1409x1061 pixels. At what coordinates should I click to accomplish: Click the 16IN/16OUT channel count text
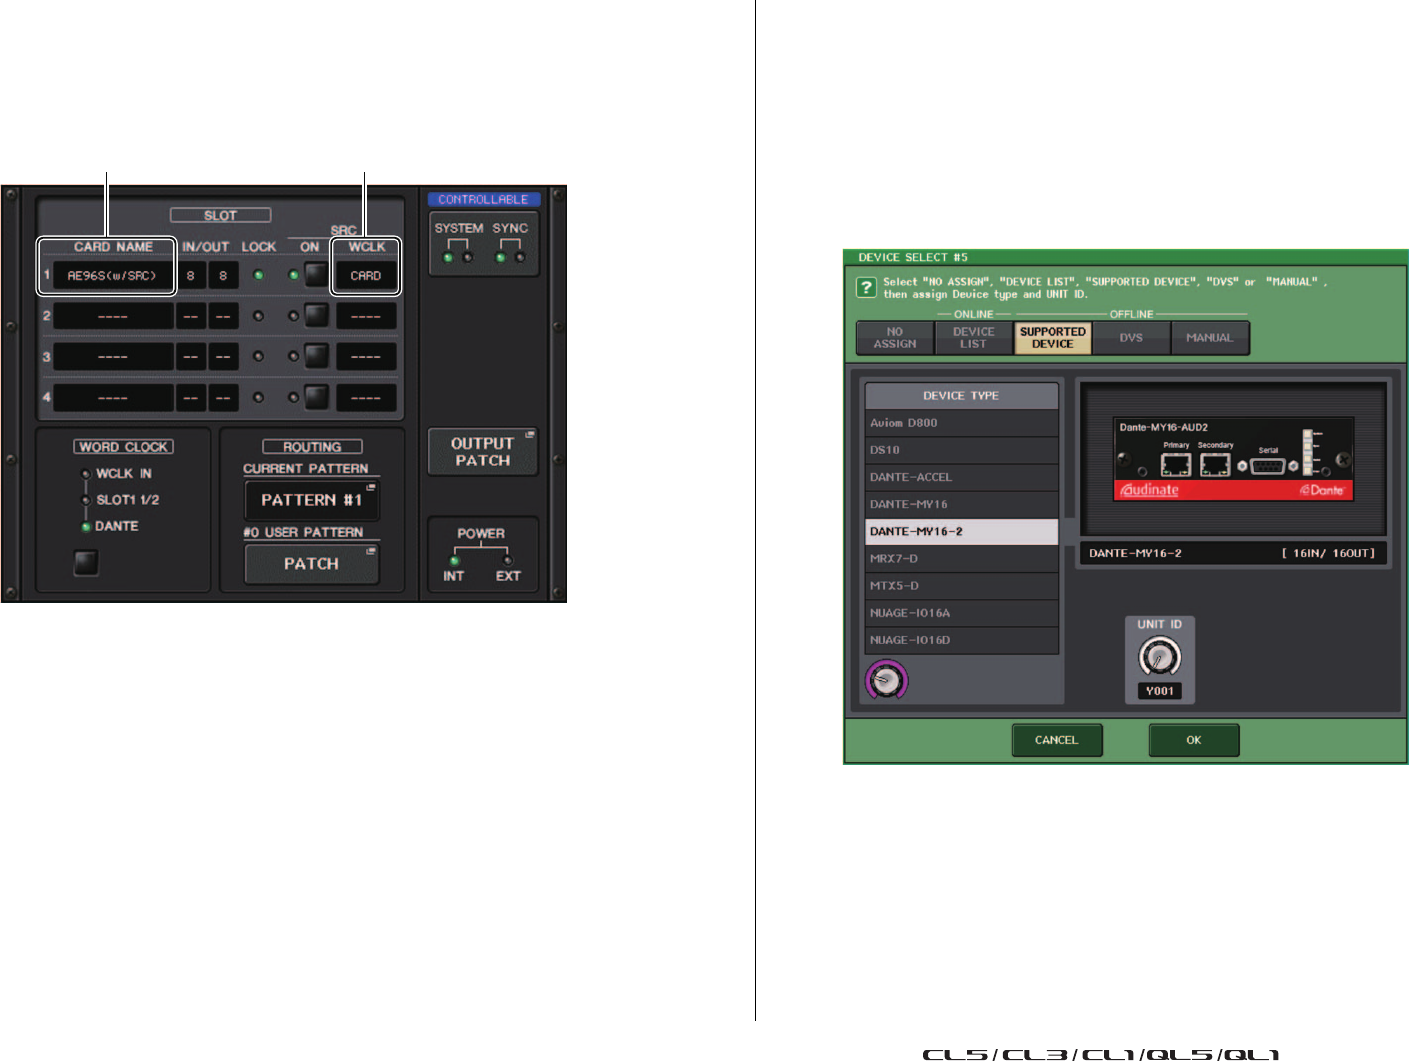(x=1328, y=553)
